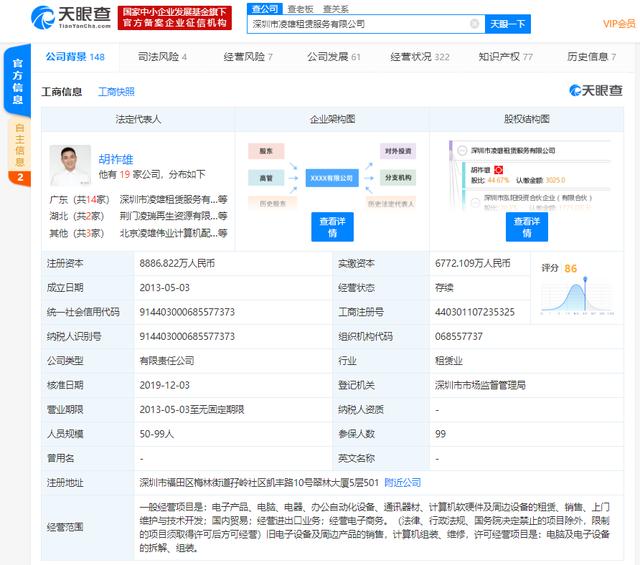Click the 分支机构 box in structure chart

(398, 178)
